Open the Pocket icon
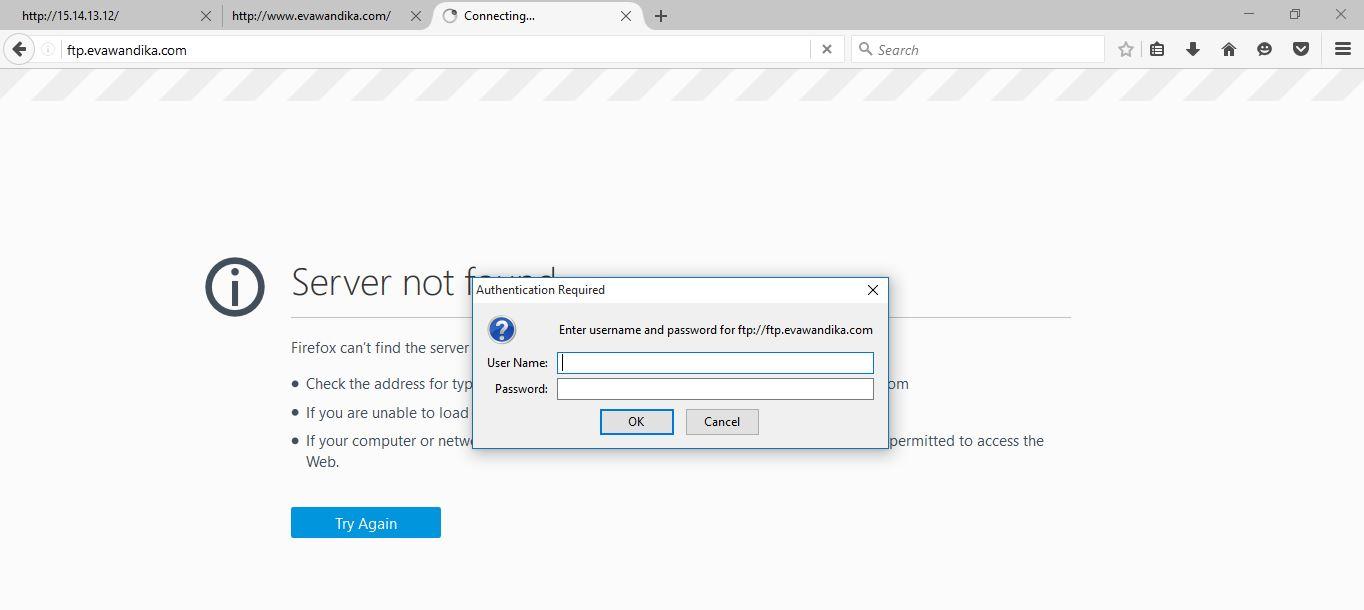Viewport: 1364px width, 610px height. tap(1301, 49)
